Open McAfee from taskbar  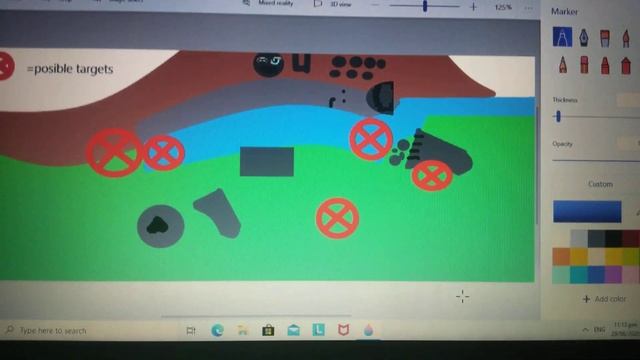[344, 330]
